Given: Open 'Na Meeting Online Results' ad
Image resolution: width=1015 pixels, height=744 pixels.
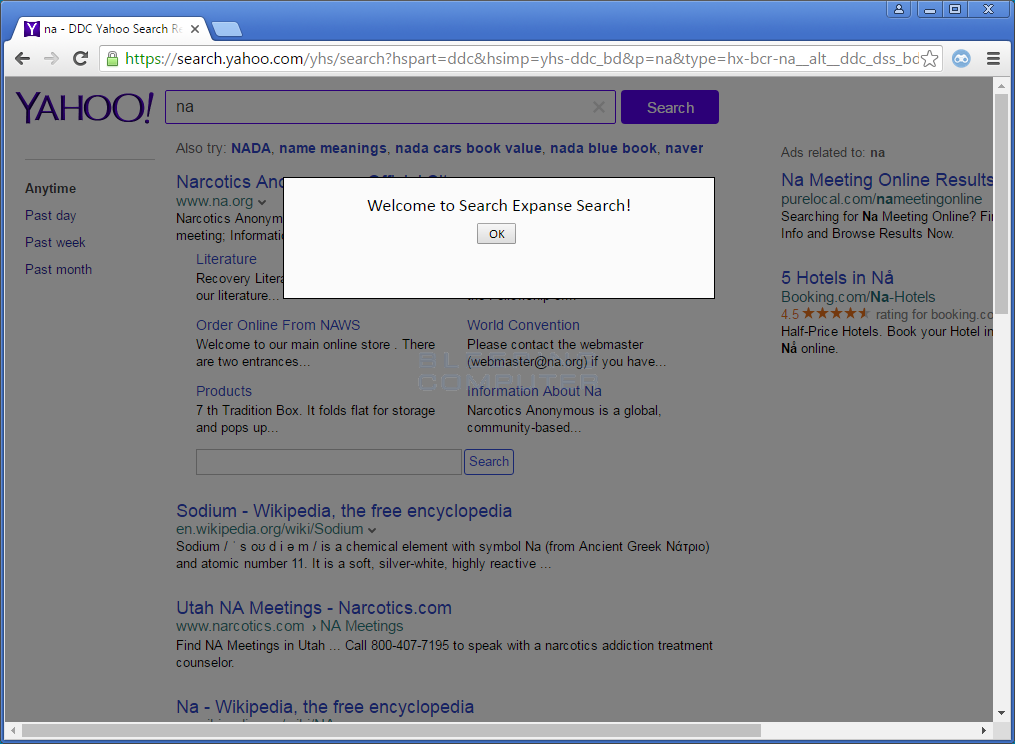Looking at the screenshot, I should (x=887, y=180).
